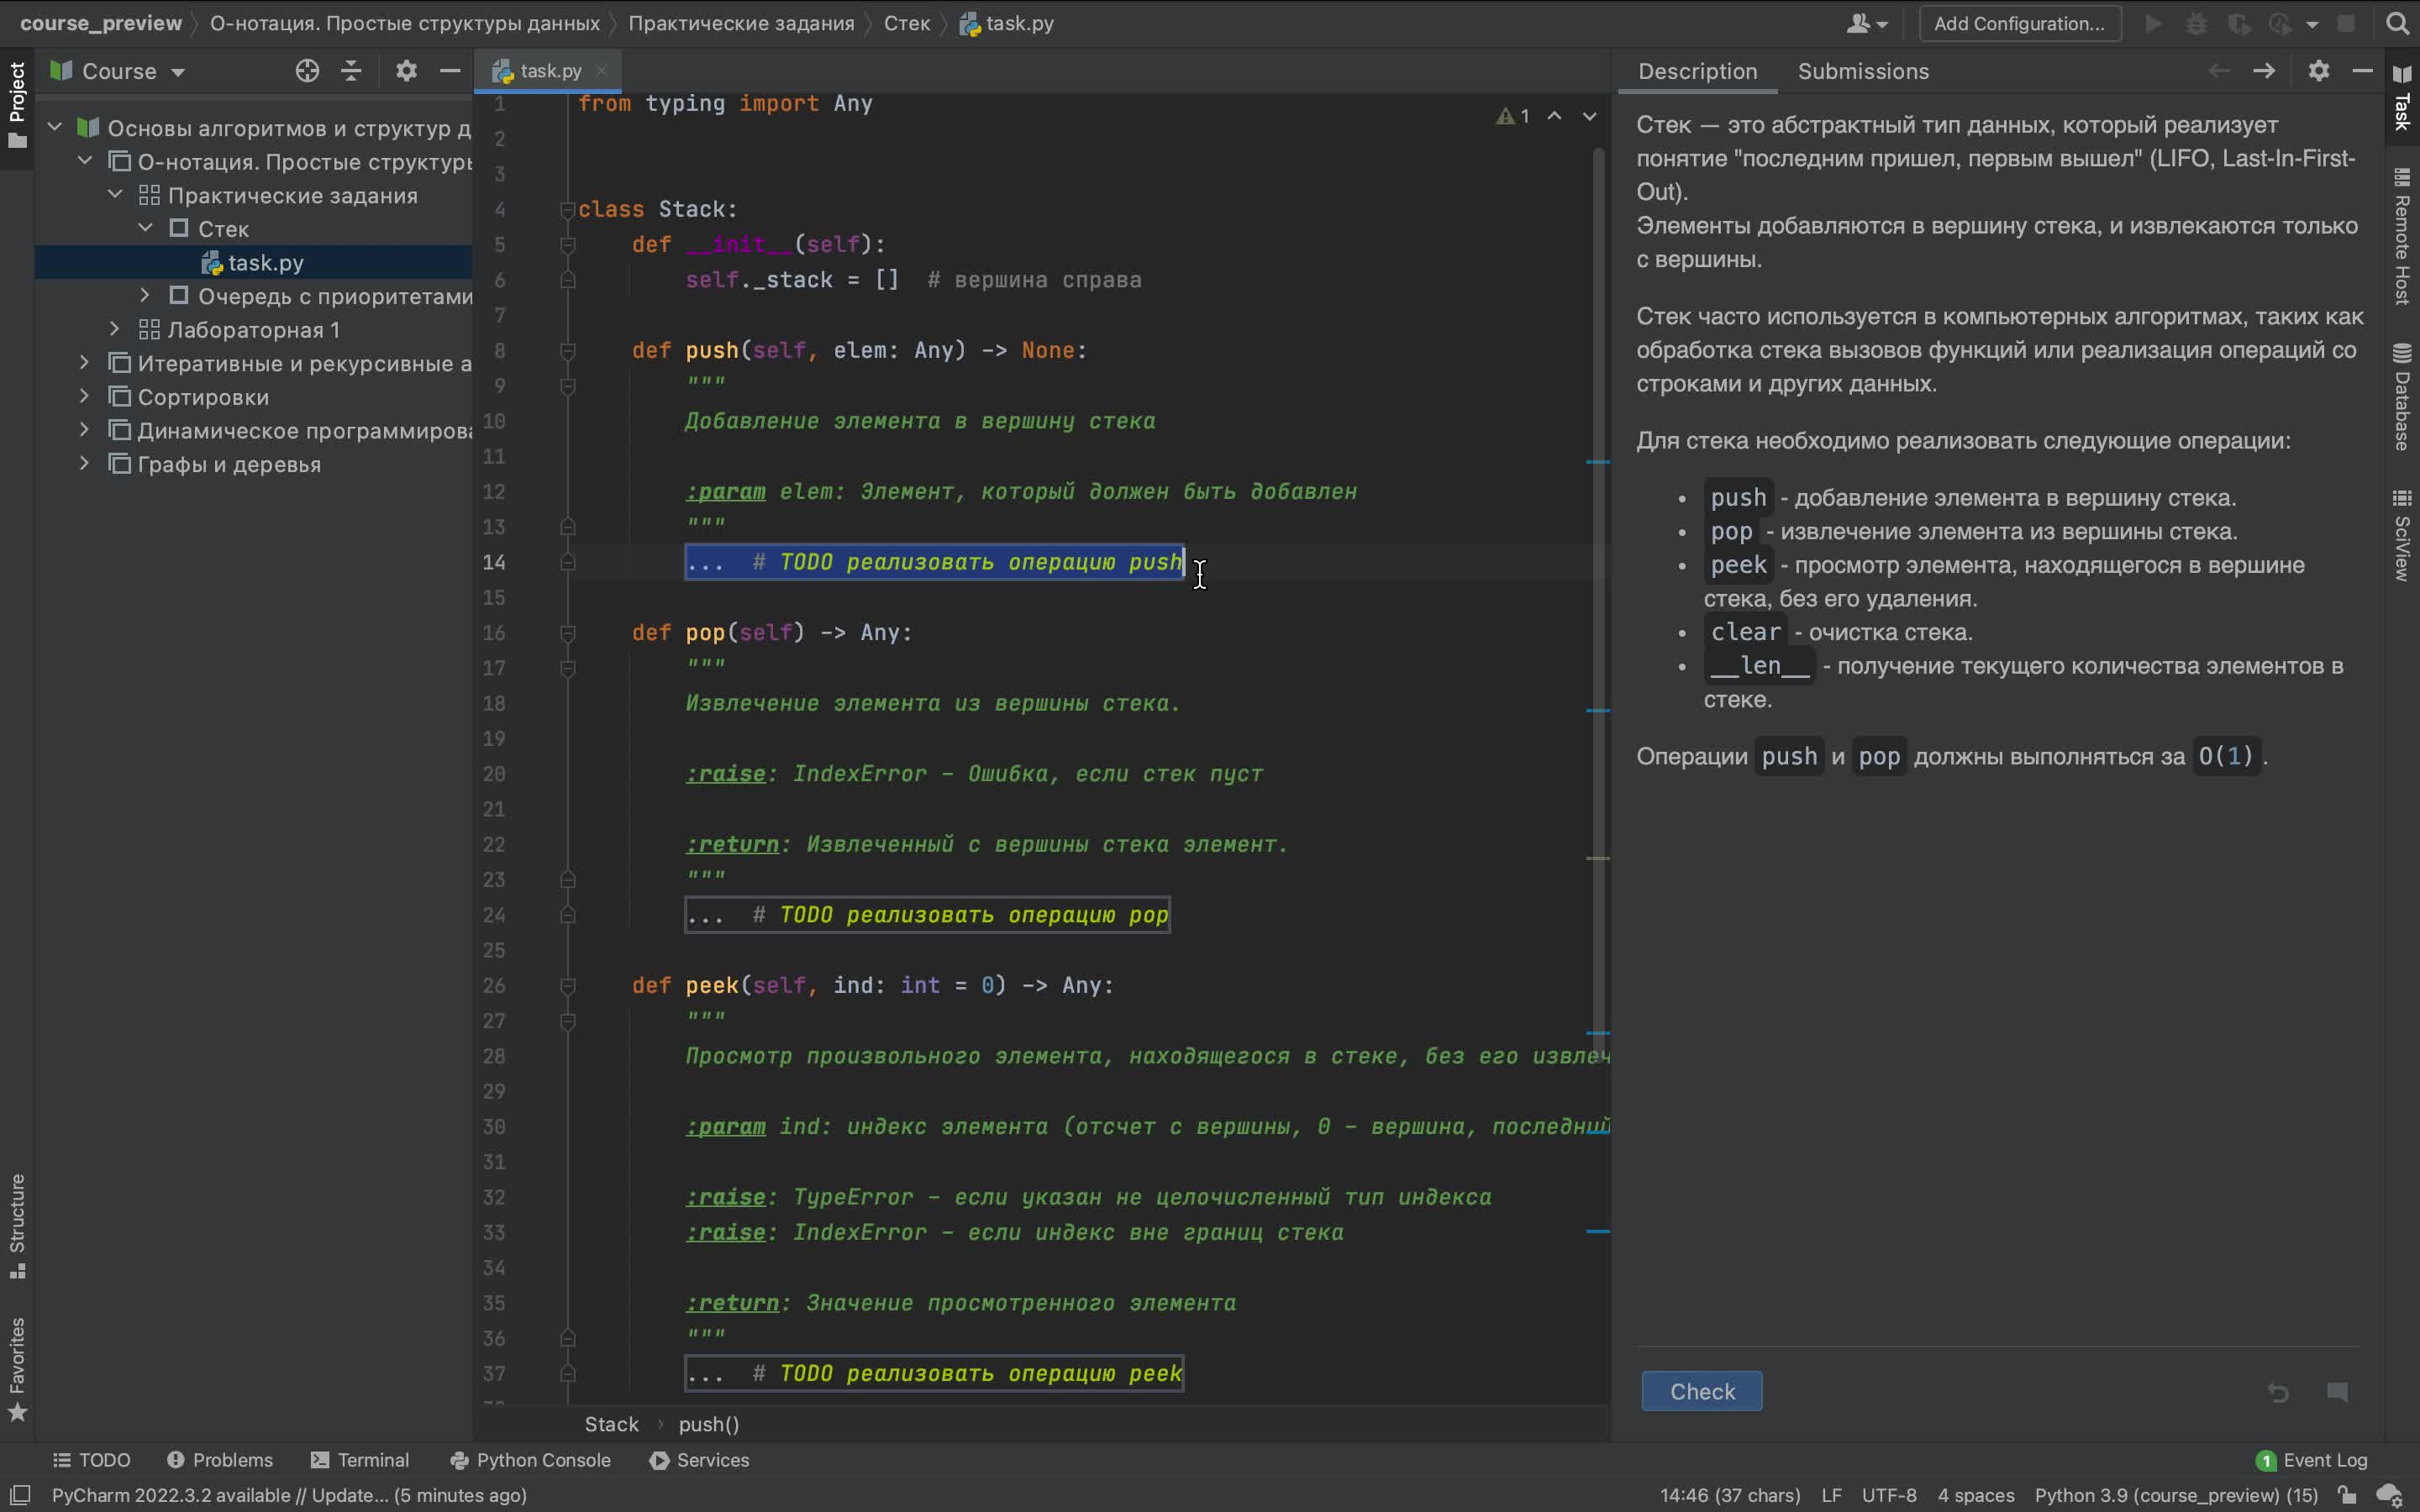Screen dimensions: 2420x1512
Task: Click the Stop square icon in toolbar
Action: pyautogui.click(x=2346, y=23)
